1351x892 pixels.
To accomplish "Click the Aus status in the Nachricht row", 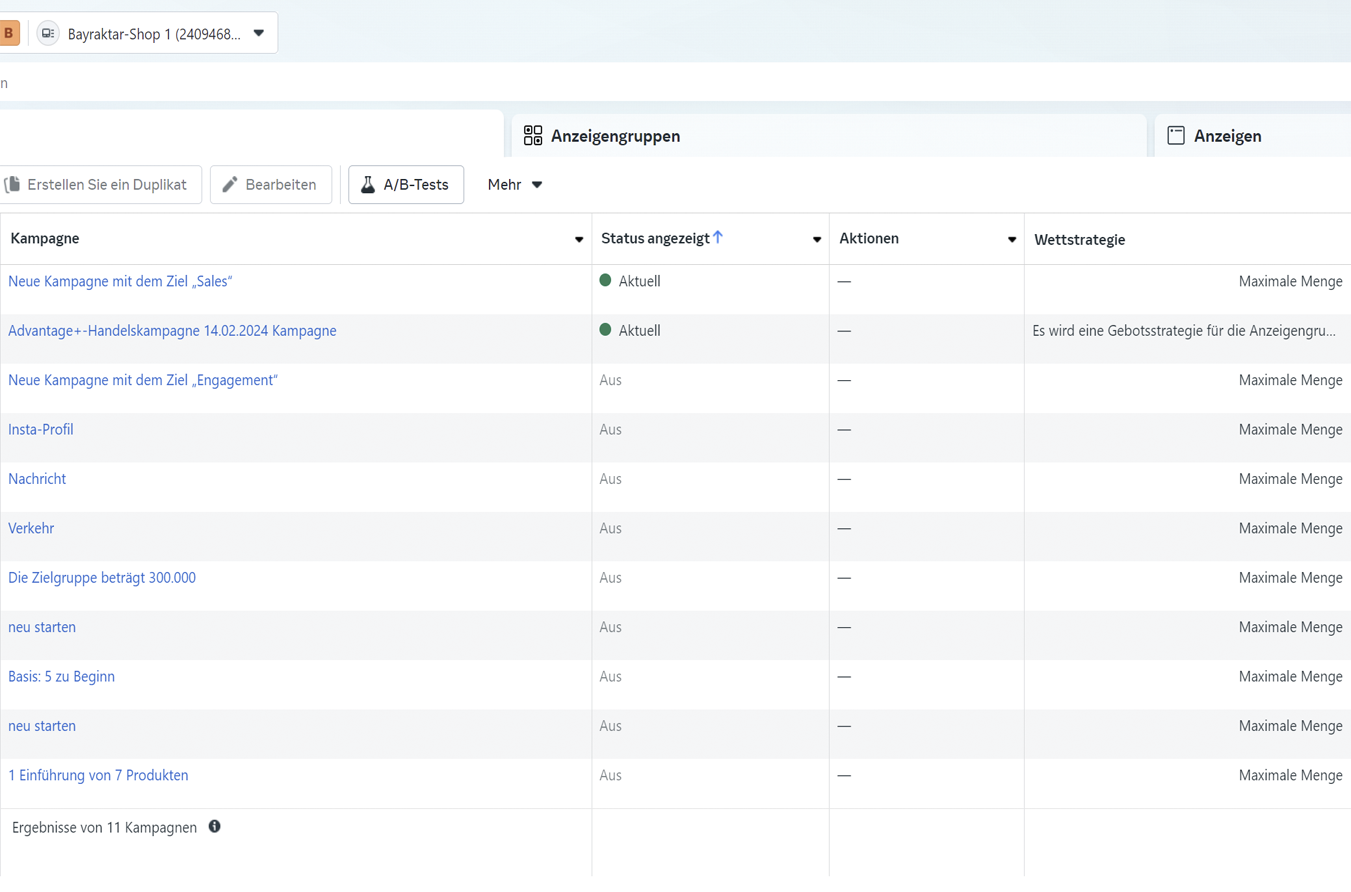I will point(611,479).
